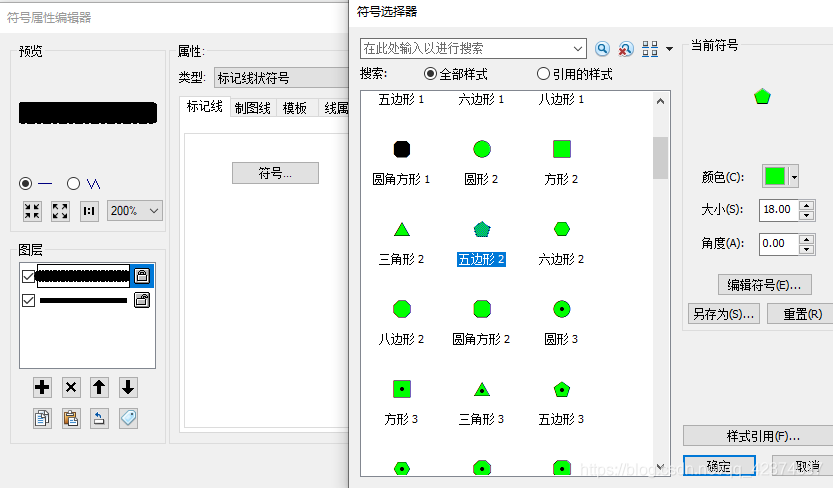Select the 三角形 2 triangle symbol
The height and width of the screenshot is (488, 833).
(x=402, y=229)
